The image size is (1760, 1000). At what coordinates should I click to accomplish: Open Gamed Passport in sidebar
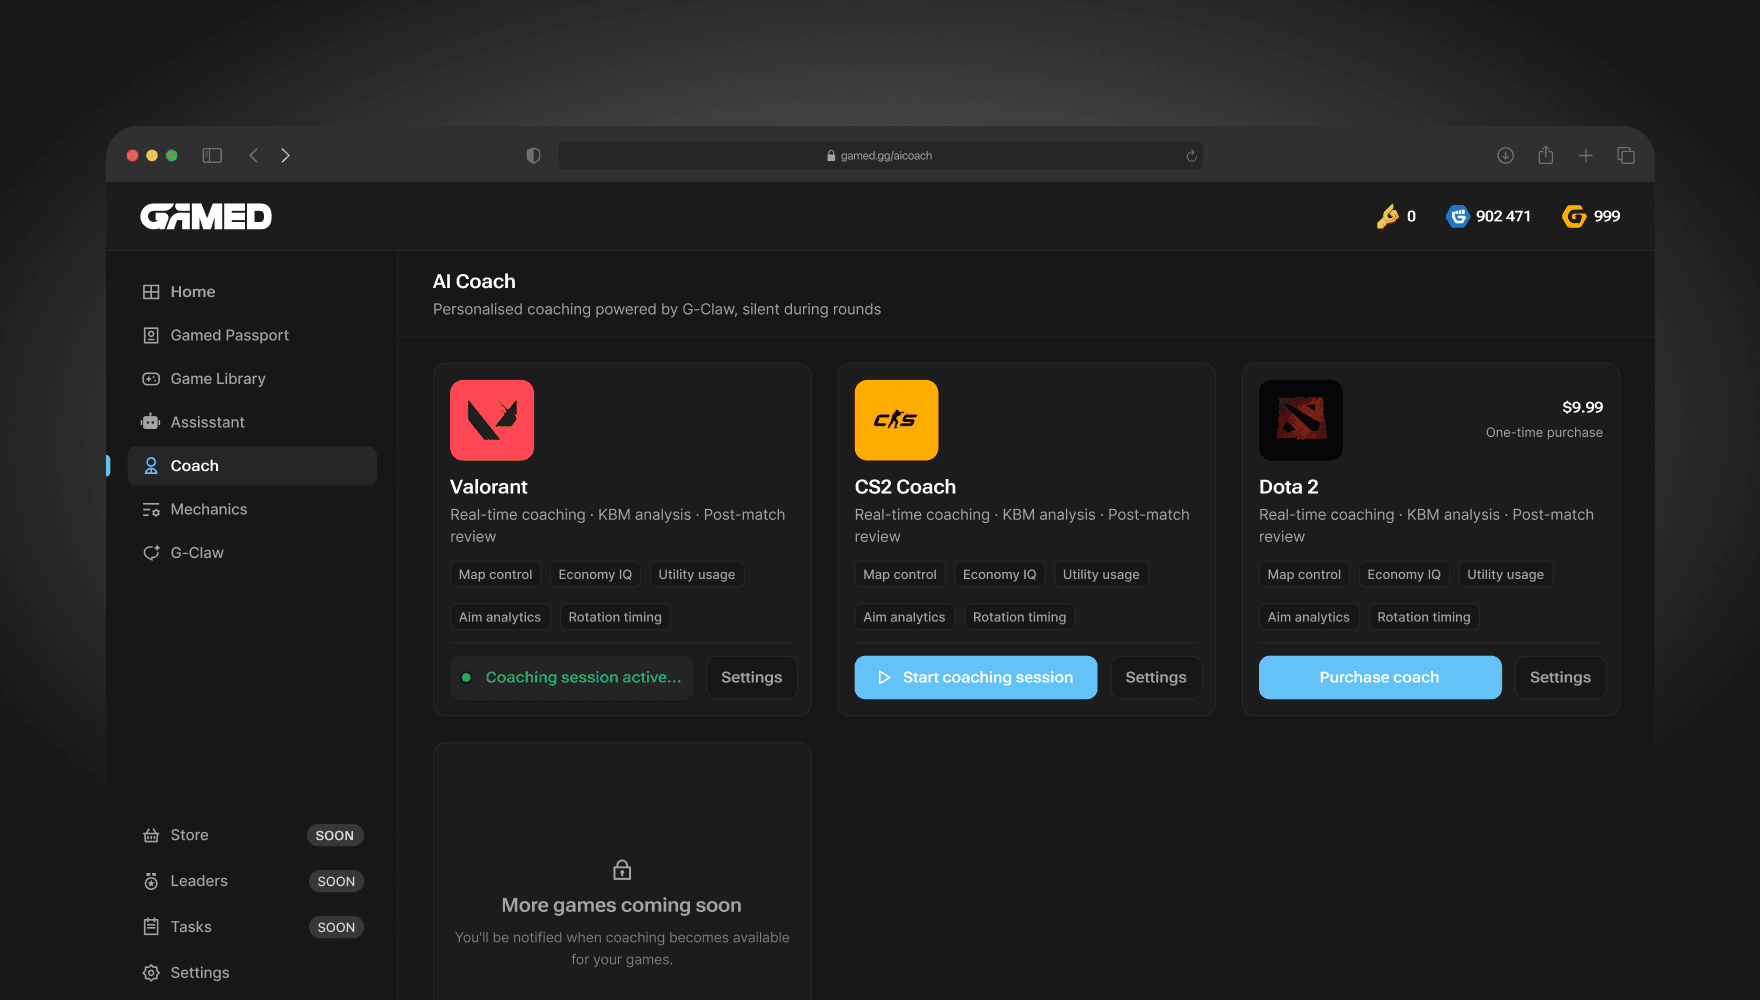tap(252, 335)
